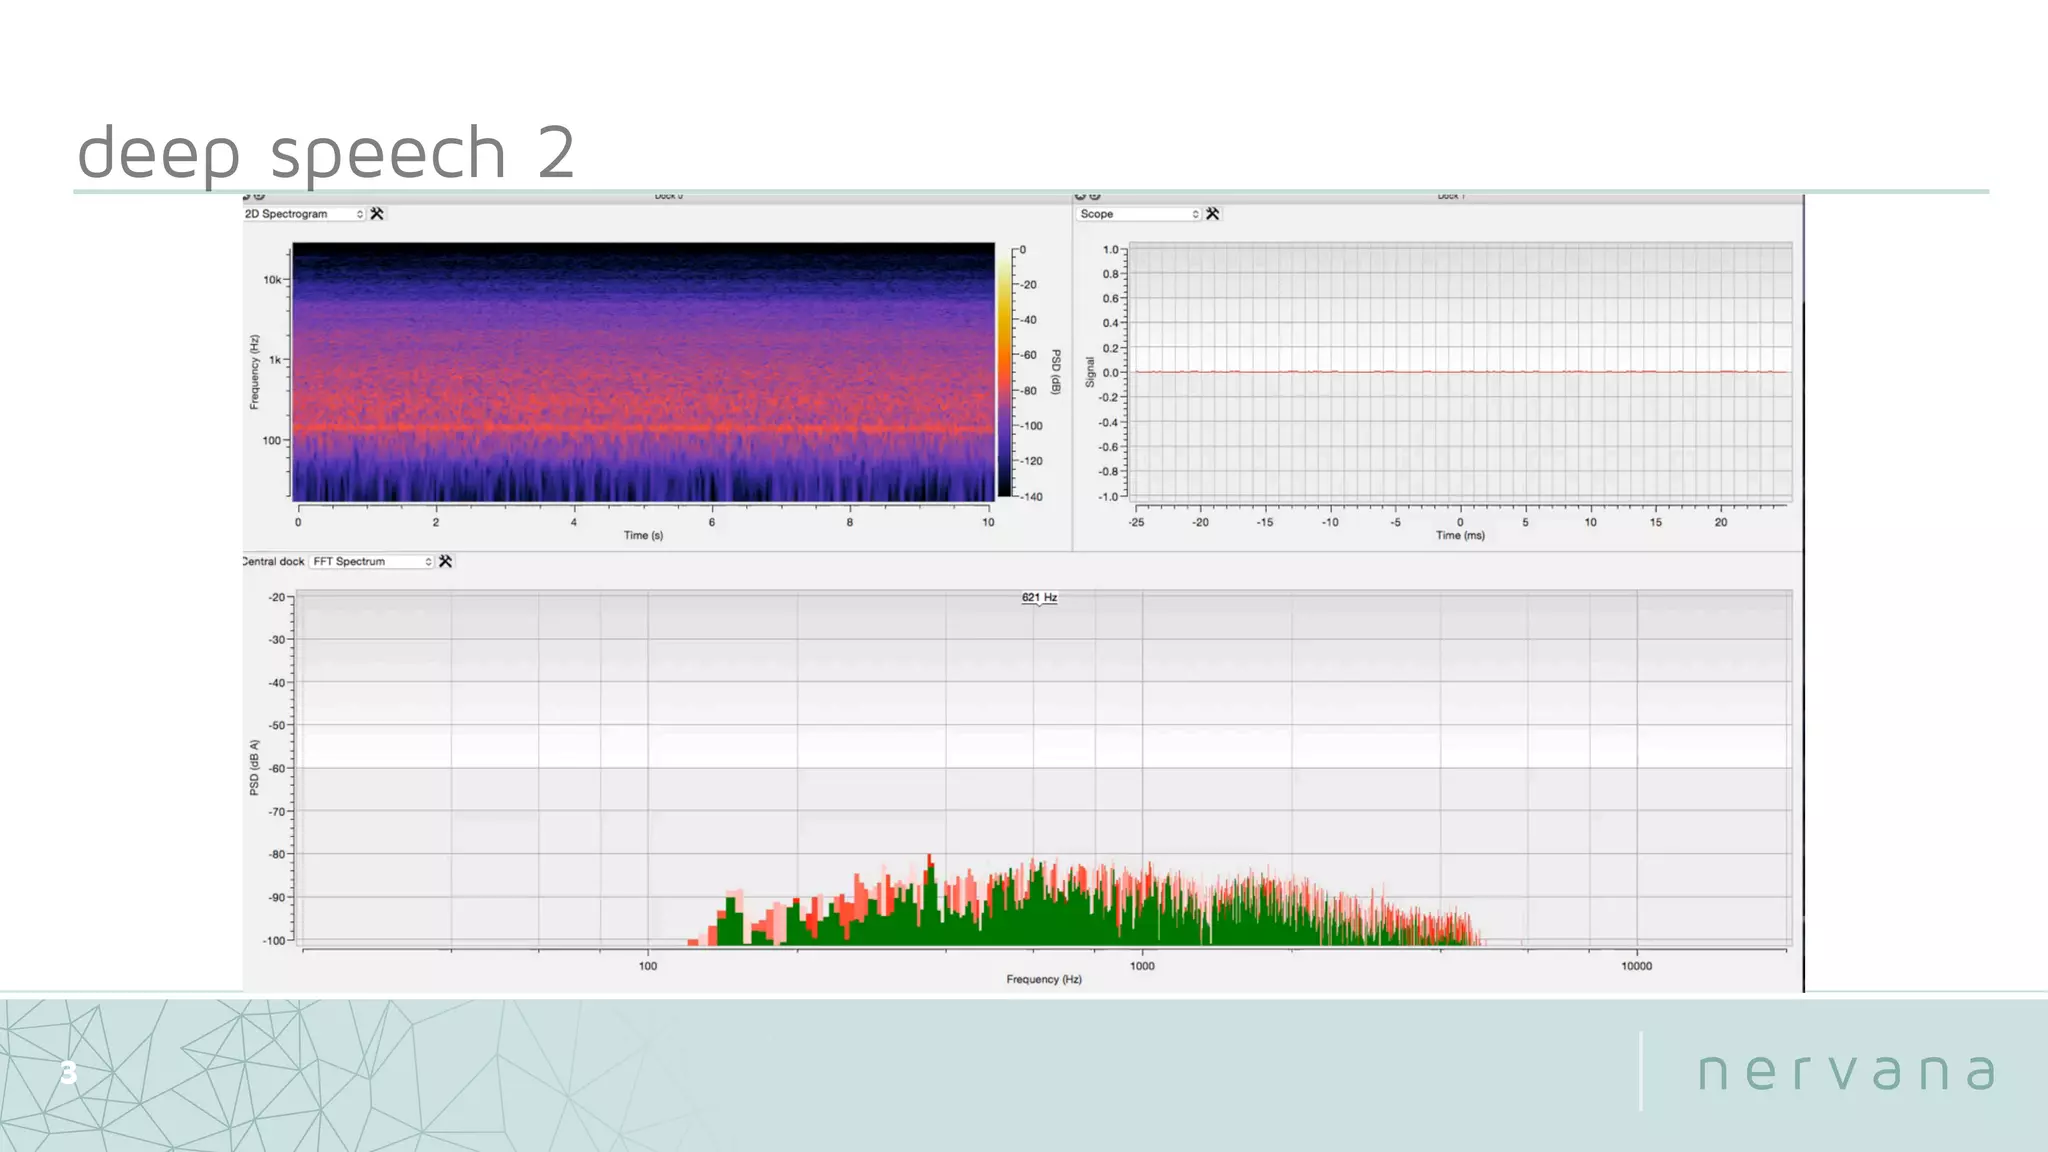Viewport: 2048px width, 1152px height.
Task: Open the FFT Spectrum widget type dropdown
Action: coord(372,562)
